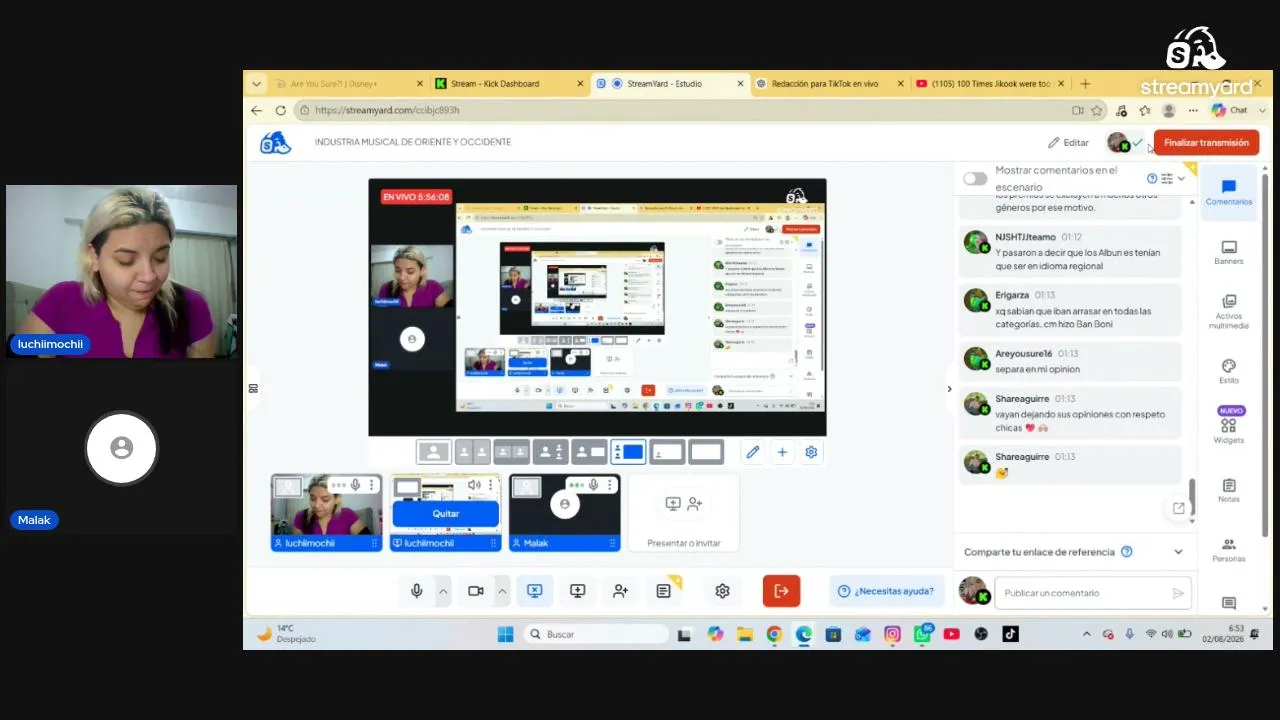Open the Estilo sidebar panel
Viewport: 1280px width, 720px height.
[x=1228, y=371]
